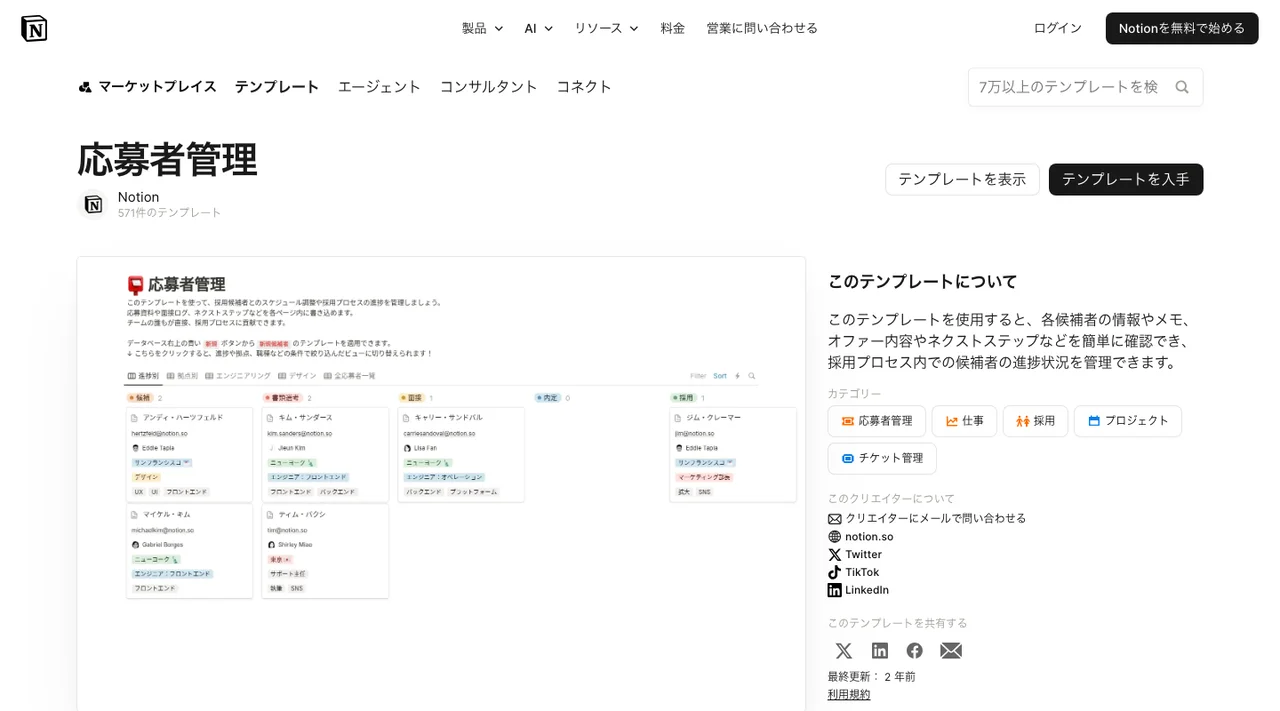This screenshot has width=1280, height=711.
Task: Open 営業に問い合わせる link
Action: point(762,28)
